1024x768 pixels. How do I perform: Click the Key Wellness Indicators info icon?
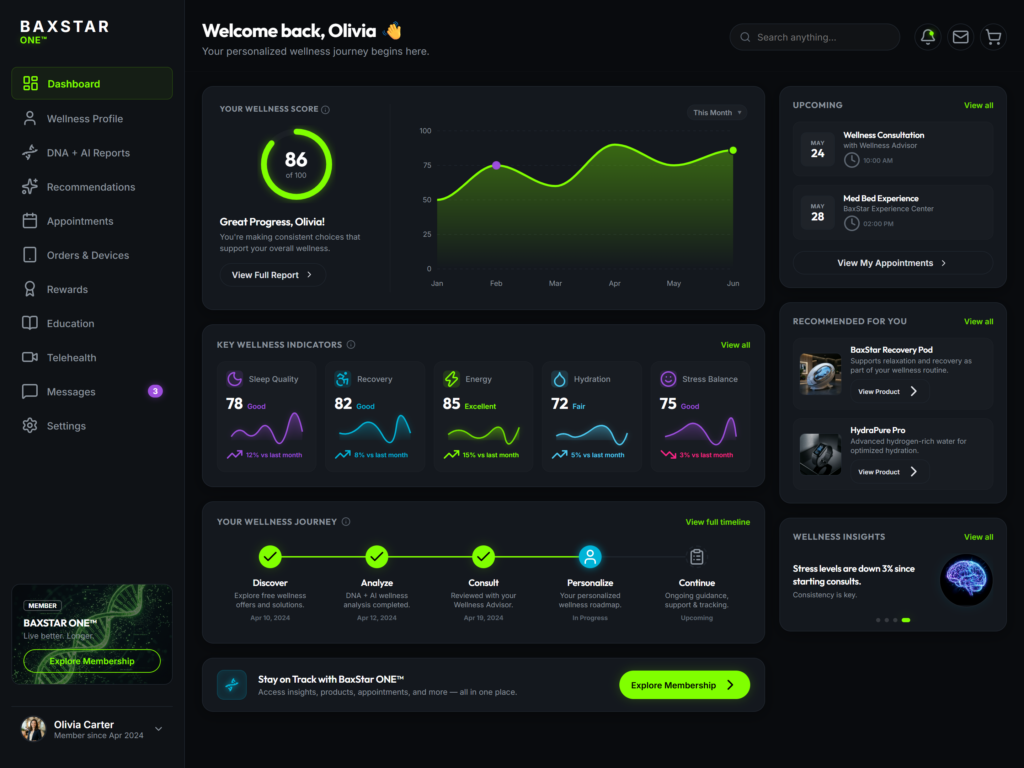pos(351,345)
